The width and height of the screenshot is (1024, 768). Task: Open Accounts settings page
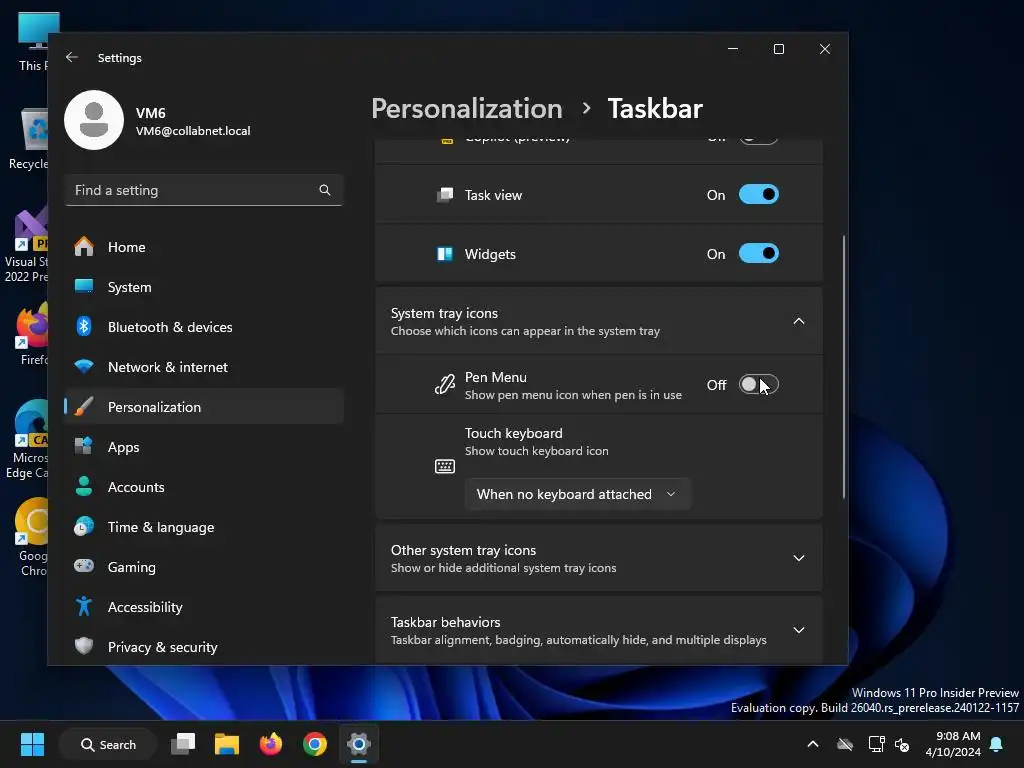click(204, 487)
